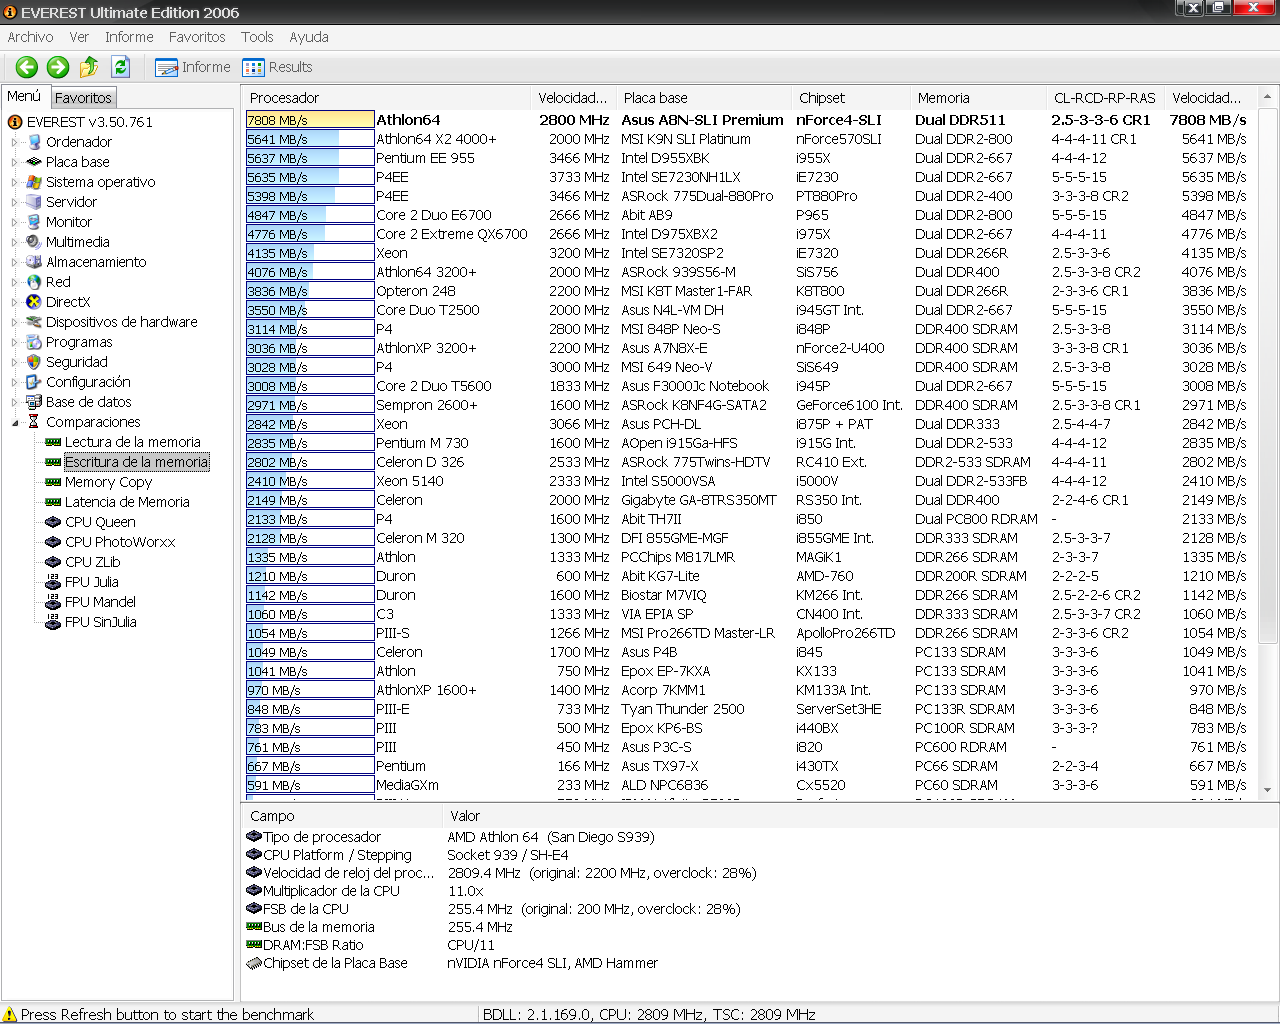The height and width of the screenshot is (1024, 1280).
Task: Click the 7808 MB/s Athlon64 result bar
Action: pyautogui.click(x=310, y=120)
